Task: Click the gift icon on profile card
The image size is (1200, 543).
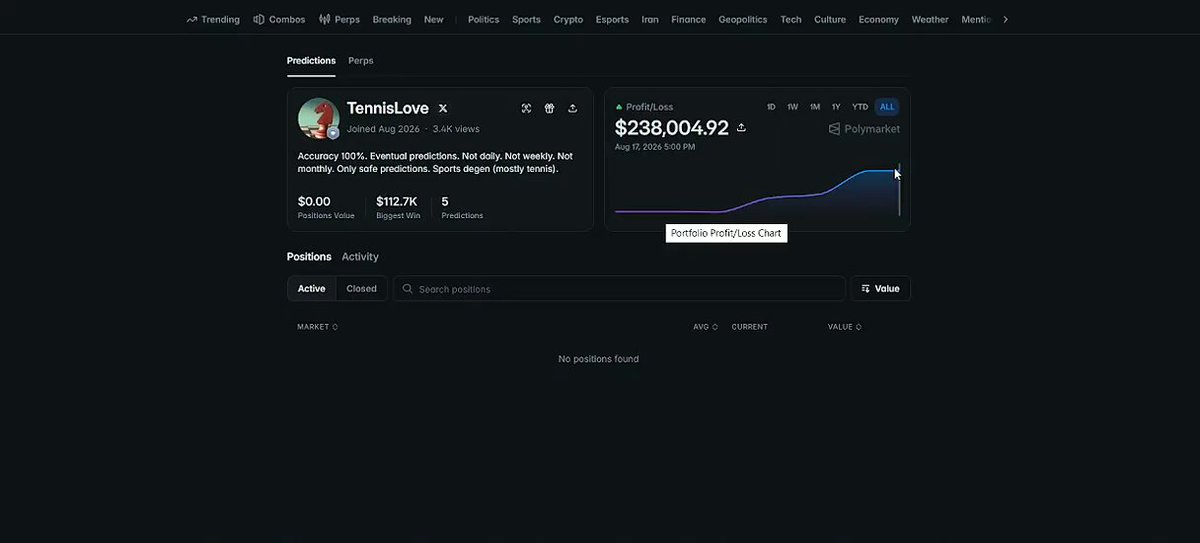Action: (549, 108)
